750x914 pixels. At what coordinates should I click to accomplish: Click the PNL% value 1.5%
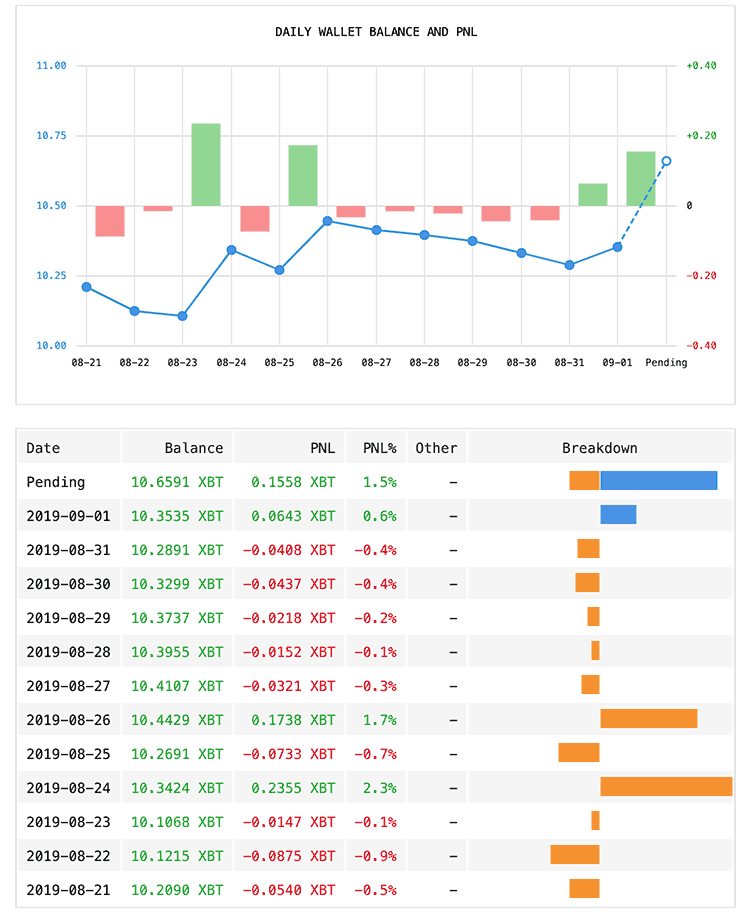tap(380, 482)
